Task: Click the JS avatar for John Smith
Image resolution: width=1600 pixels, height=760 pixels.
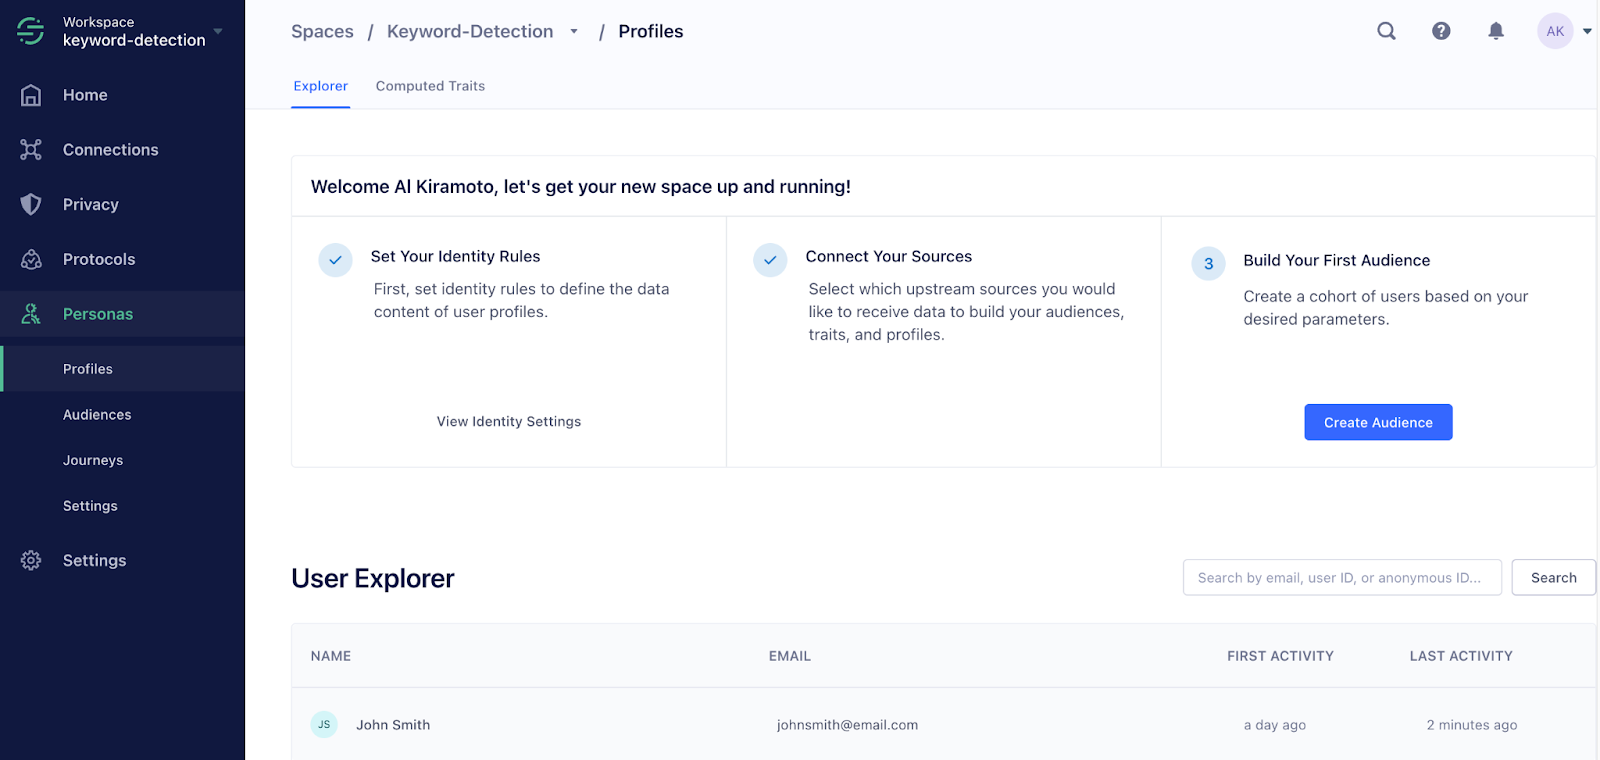Action: pyautogui.click(x=324, y=725)
